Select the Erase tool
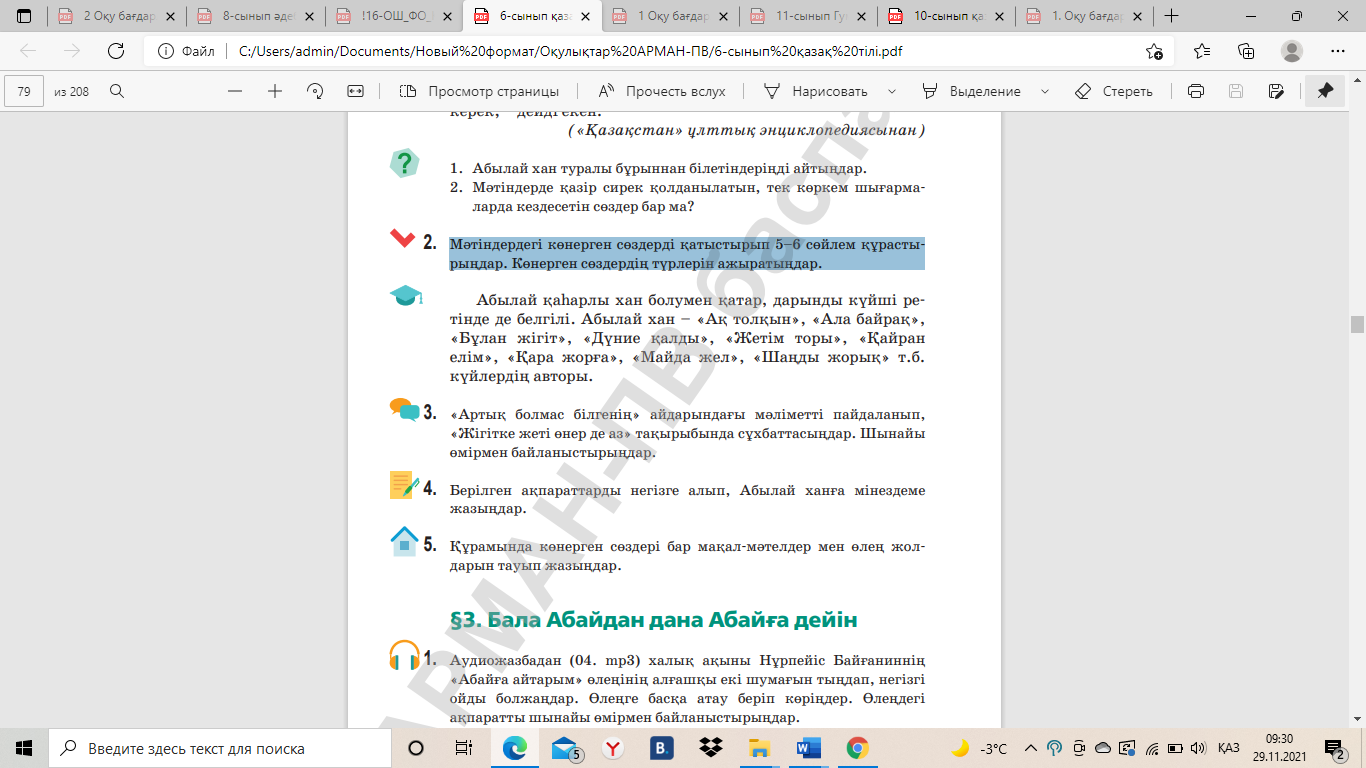The width and height of the screenshot is (1366, 768). pos(1114,91)
